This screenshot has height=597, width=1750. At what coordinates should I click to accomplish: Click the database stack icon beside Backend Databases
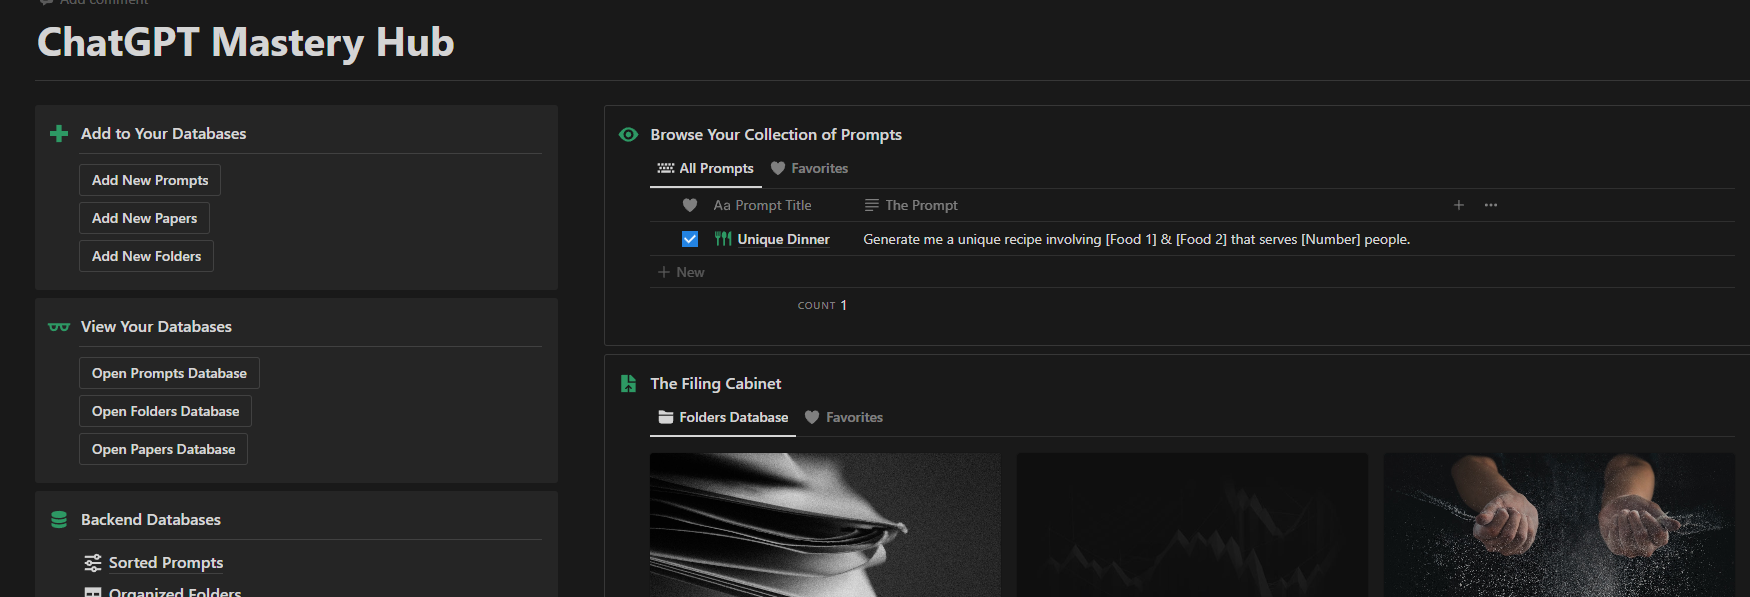[x=59, y=520]
